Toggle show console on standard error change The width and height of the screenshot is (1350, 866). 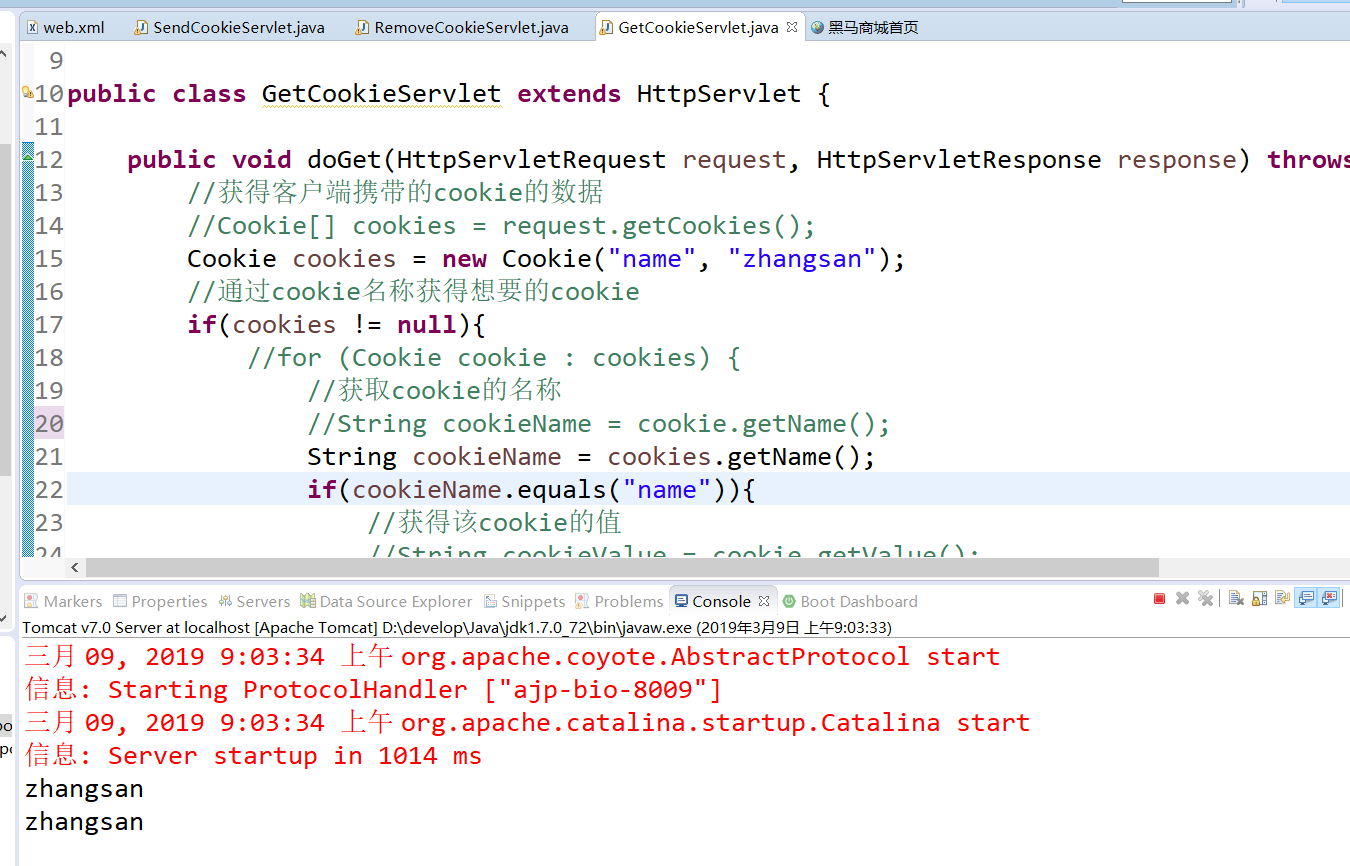point(1330,599)
